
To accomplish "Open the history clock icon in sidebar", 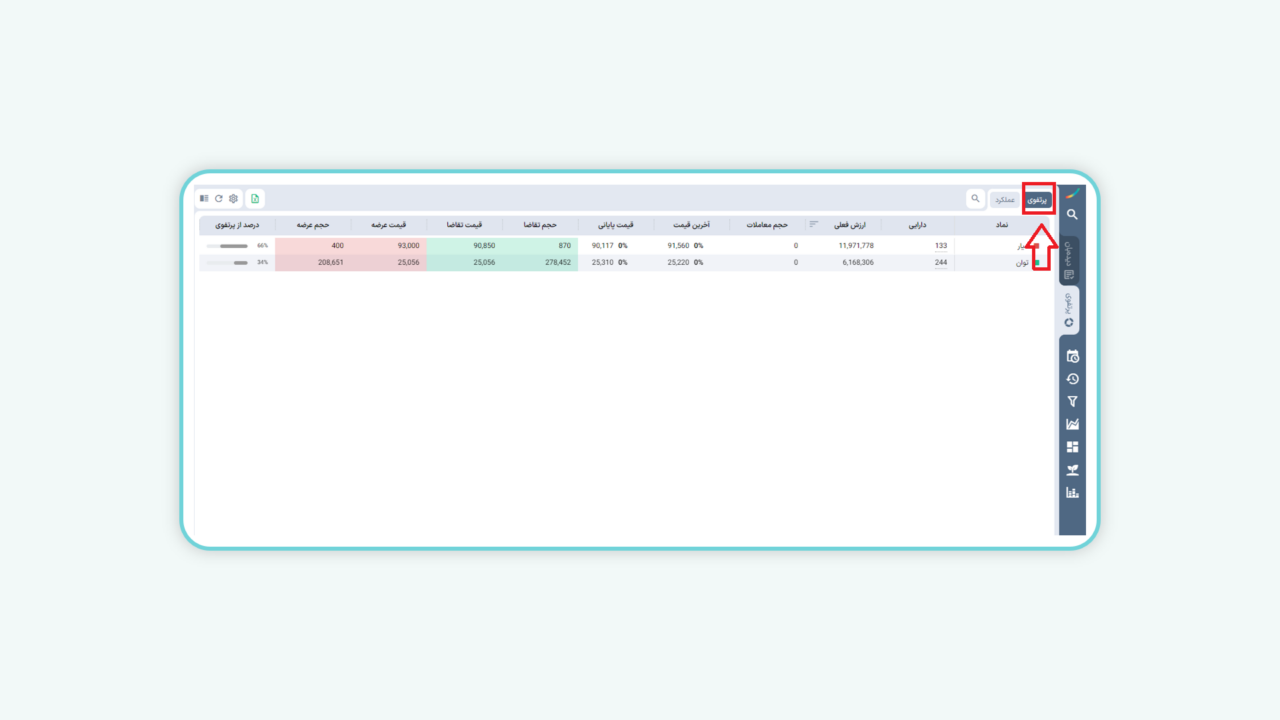I will [1072, 379].
